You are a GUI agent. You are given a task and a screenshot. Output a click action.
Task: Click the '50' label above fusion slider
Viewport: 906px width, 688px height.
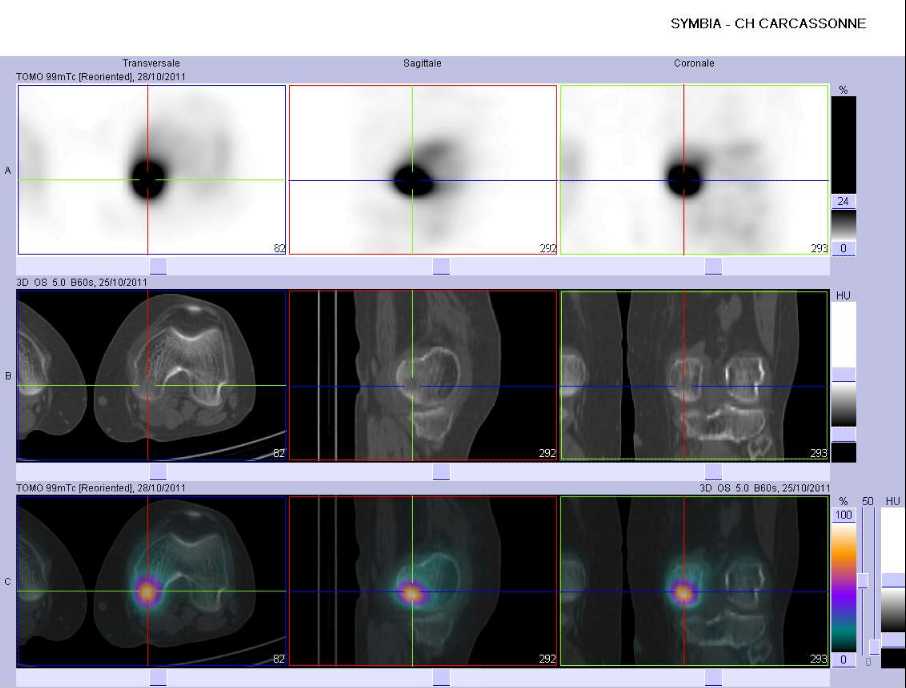(867, 501)
